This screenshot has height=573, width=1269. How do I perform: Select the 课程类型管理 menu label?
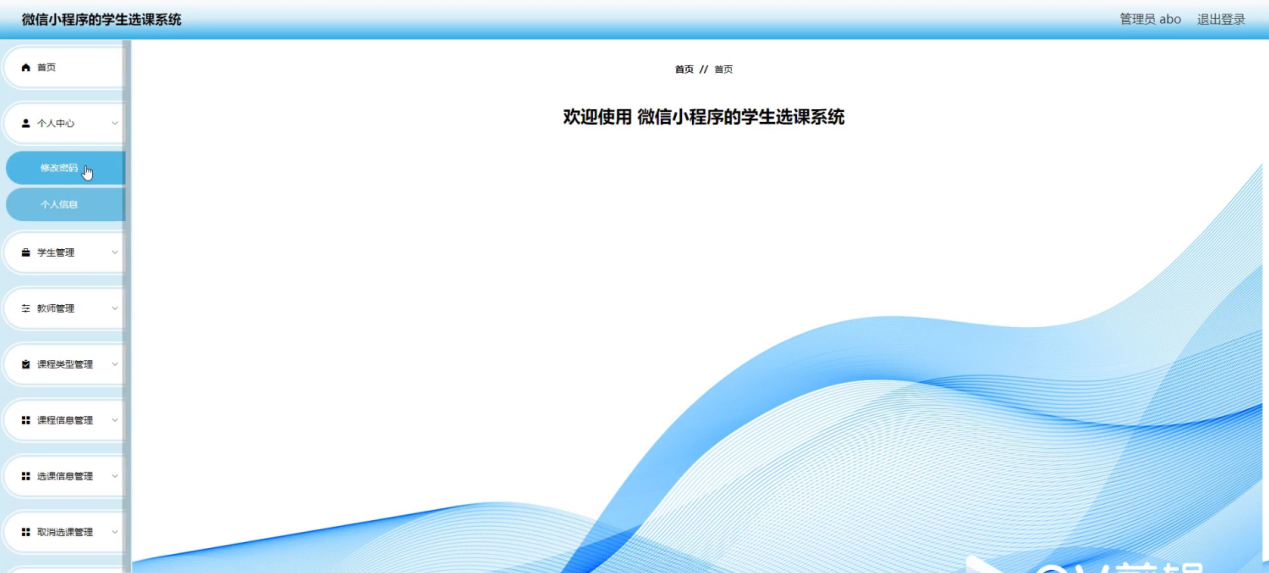click(x=65, y=365)
